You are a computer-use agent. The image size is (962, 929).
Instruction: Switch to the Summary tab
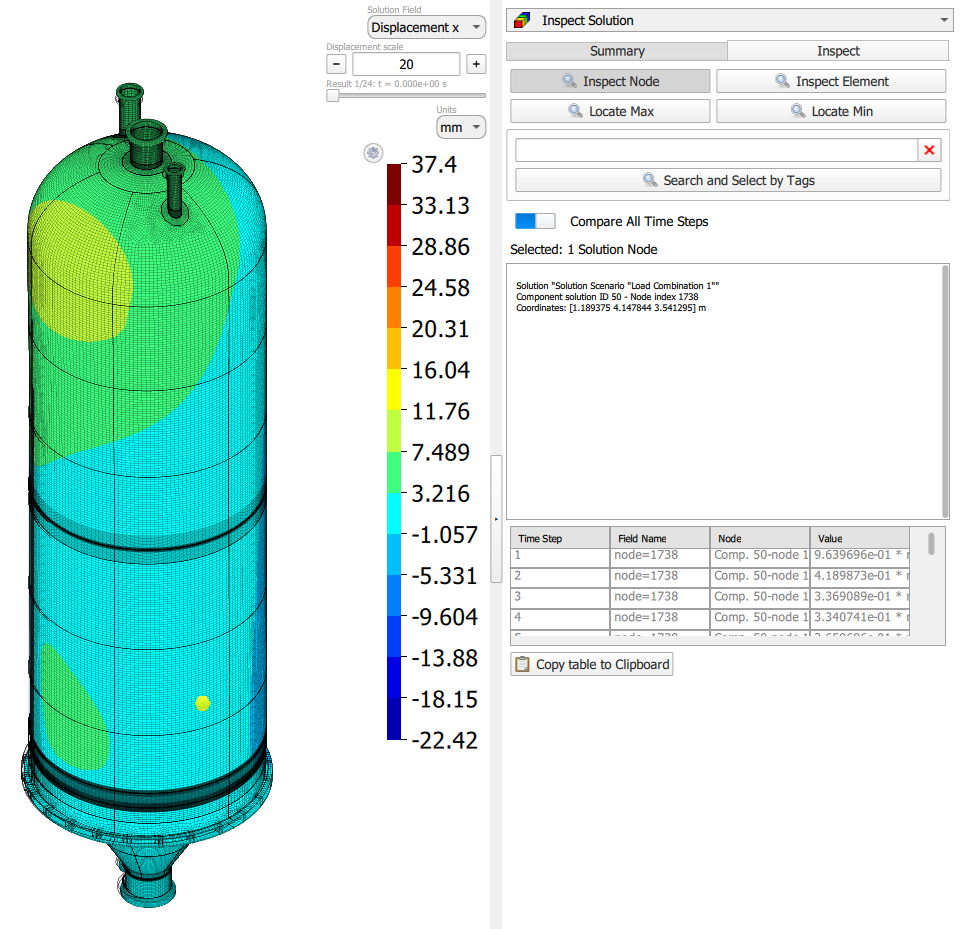pyautogui.click(x=617, y=51)
